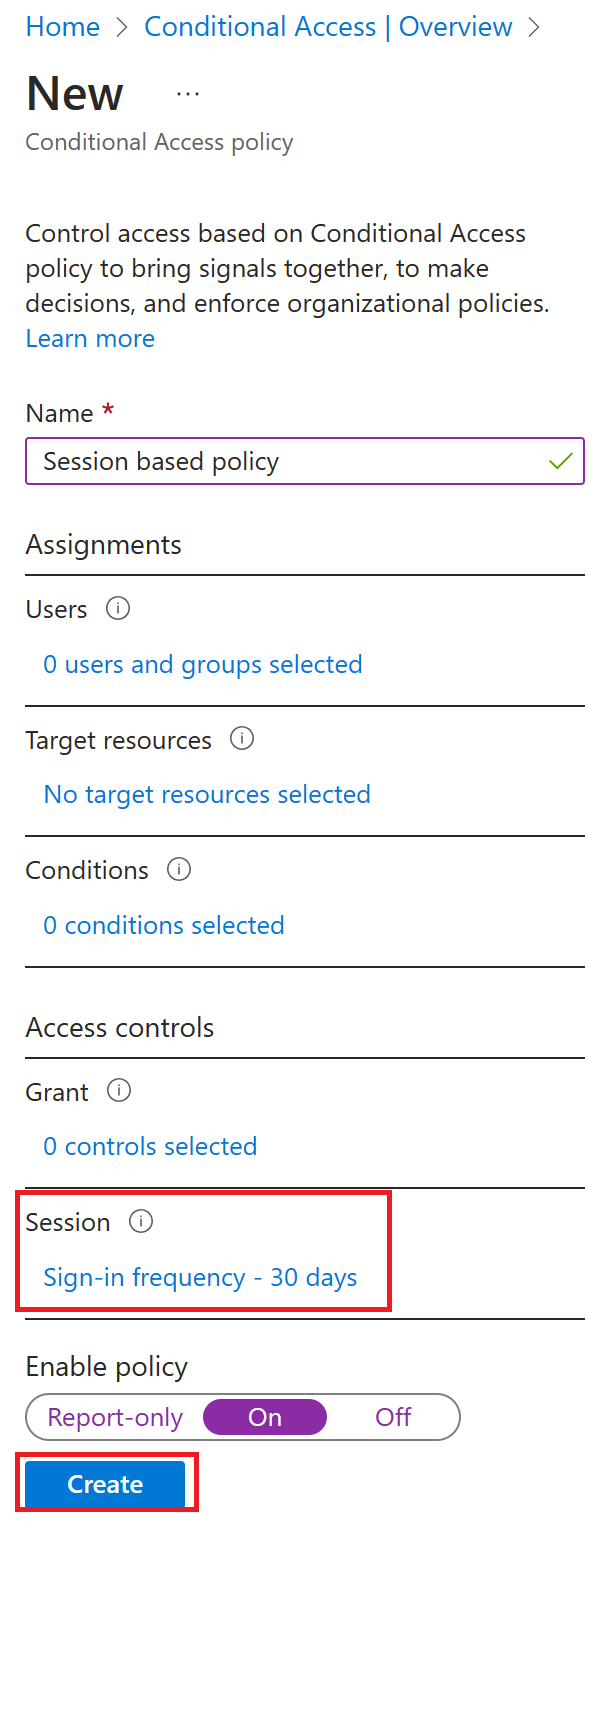Edit the 'Sign-in frequency - 30 days' session control

tap(200, 1277)
